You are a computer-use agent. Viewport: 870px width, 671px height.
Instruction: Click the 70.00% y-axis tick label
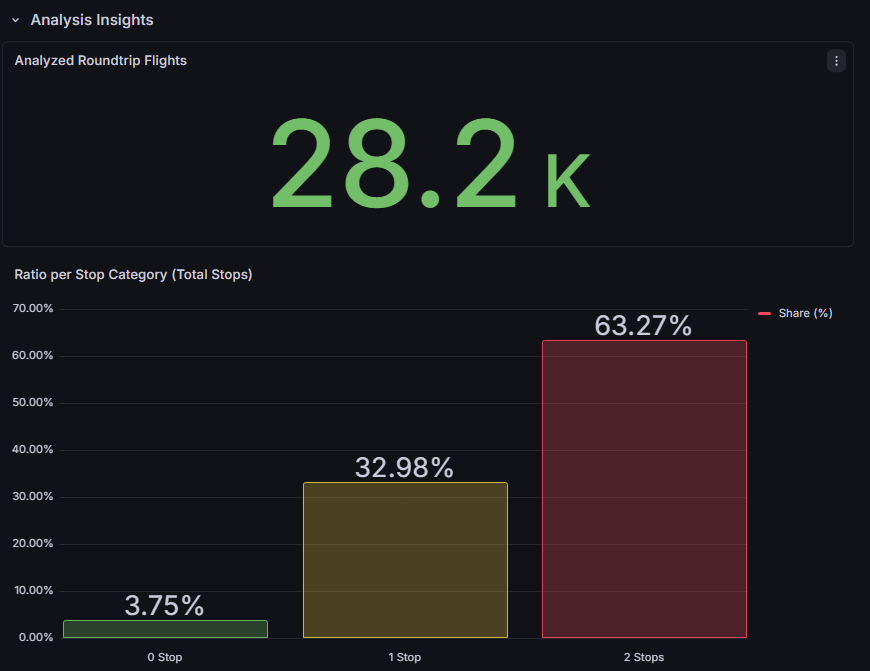click(33, 309)
